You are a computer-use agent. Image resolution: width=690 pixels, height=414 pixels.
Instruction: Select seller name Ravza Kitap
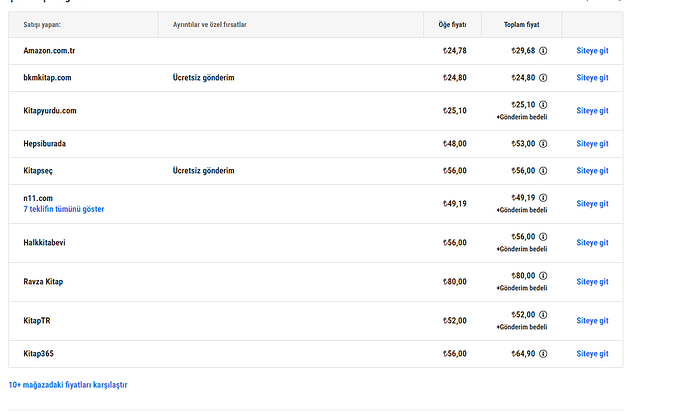coord(43,282)
